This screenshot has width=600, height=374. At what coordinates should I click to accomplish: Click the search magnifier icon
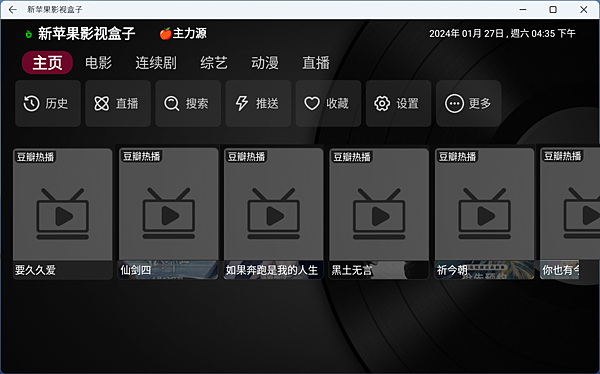[x=171, y=103]
